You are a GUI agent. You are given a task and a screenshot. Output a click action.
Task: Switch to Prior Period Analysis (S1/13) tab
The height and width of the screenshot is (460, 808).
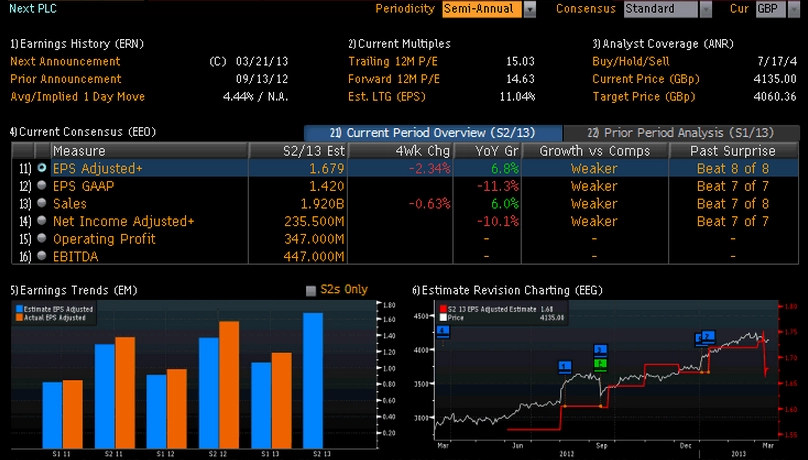point(681,133)
